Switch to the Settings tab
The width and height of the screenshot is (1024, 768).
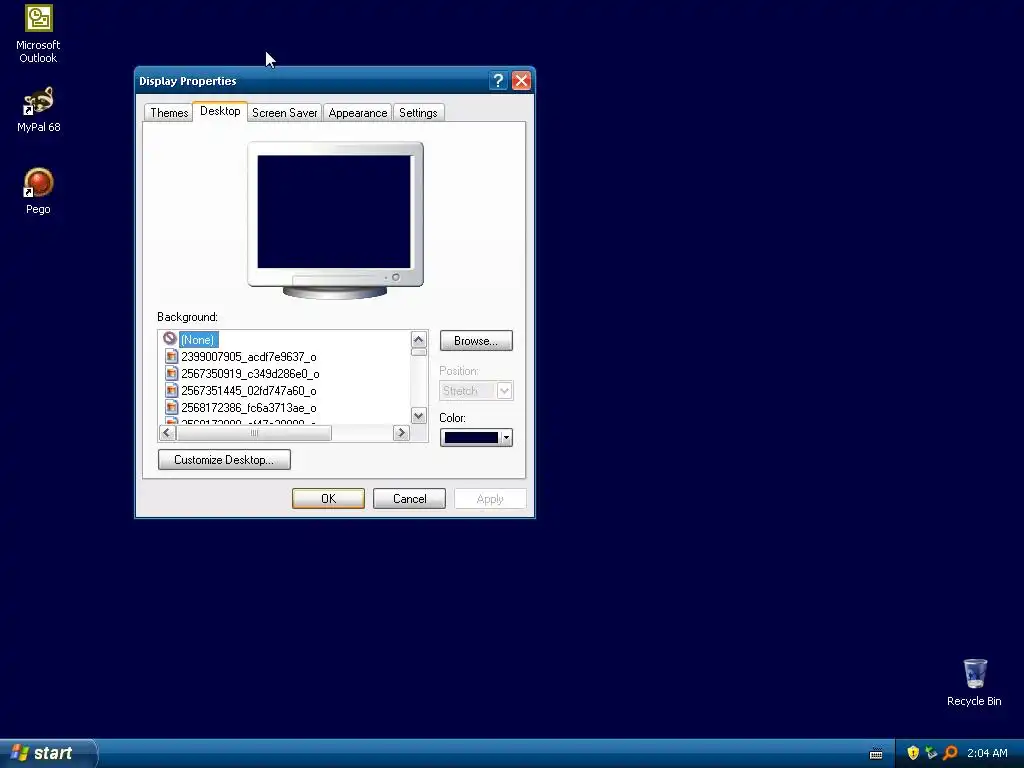coord(418,112)
